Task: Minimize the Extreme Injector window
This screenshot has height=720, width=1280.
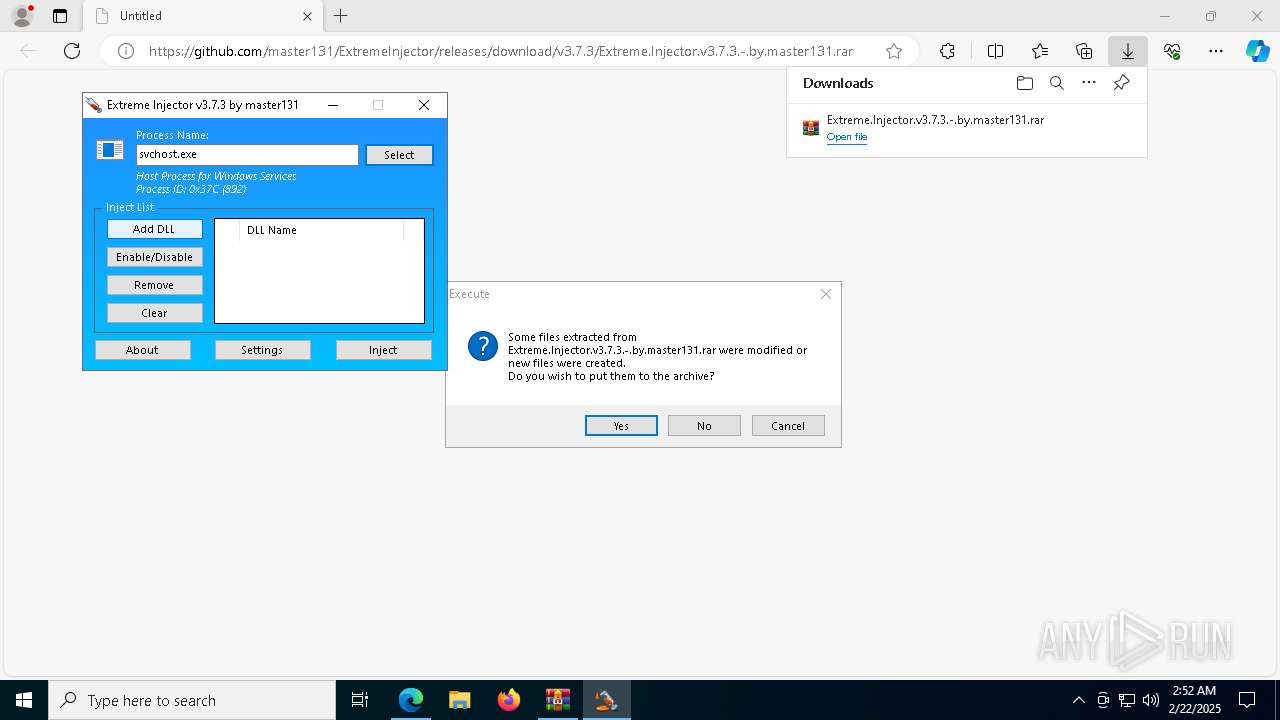Action: coord(333,105)
